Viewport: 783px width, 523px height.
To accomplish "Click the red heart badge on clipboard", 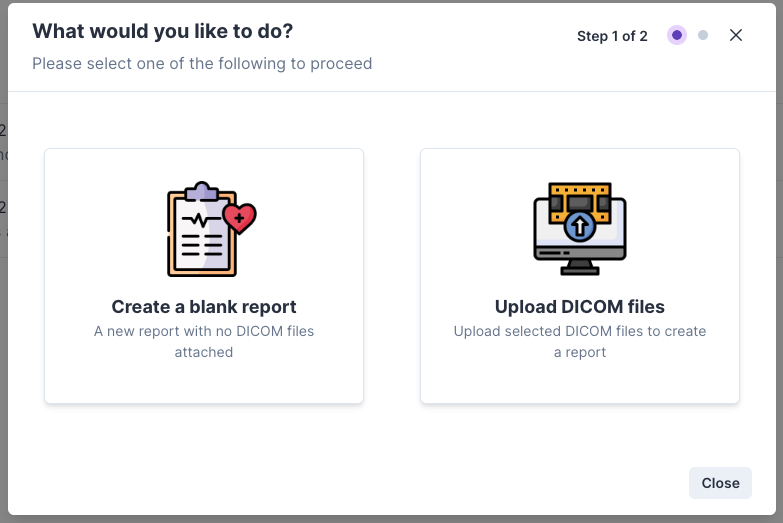I will point(240,218).
